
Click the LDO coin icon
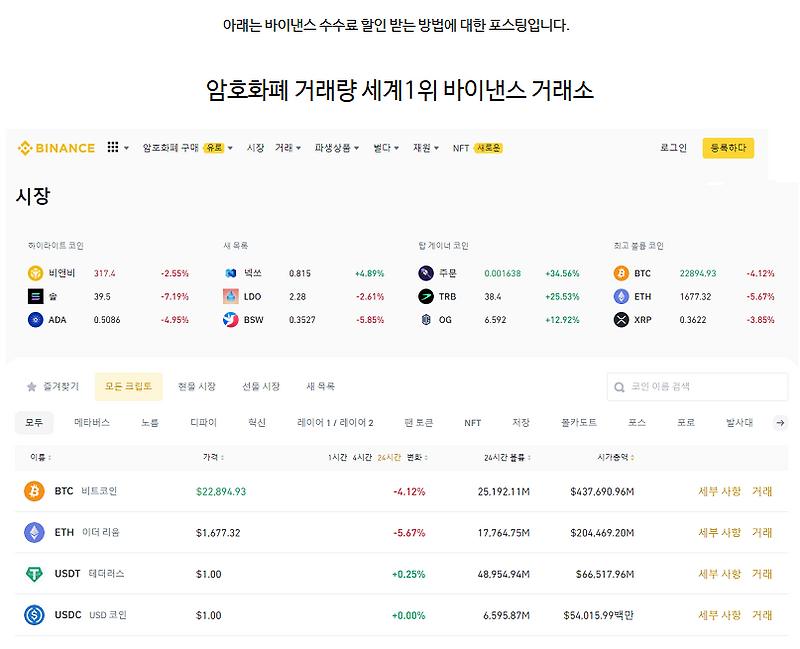pyautogui.click(x=231, y=296)
